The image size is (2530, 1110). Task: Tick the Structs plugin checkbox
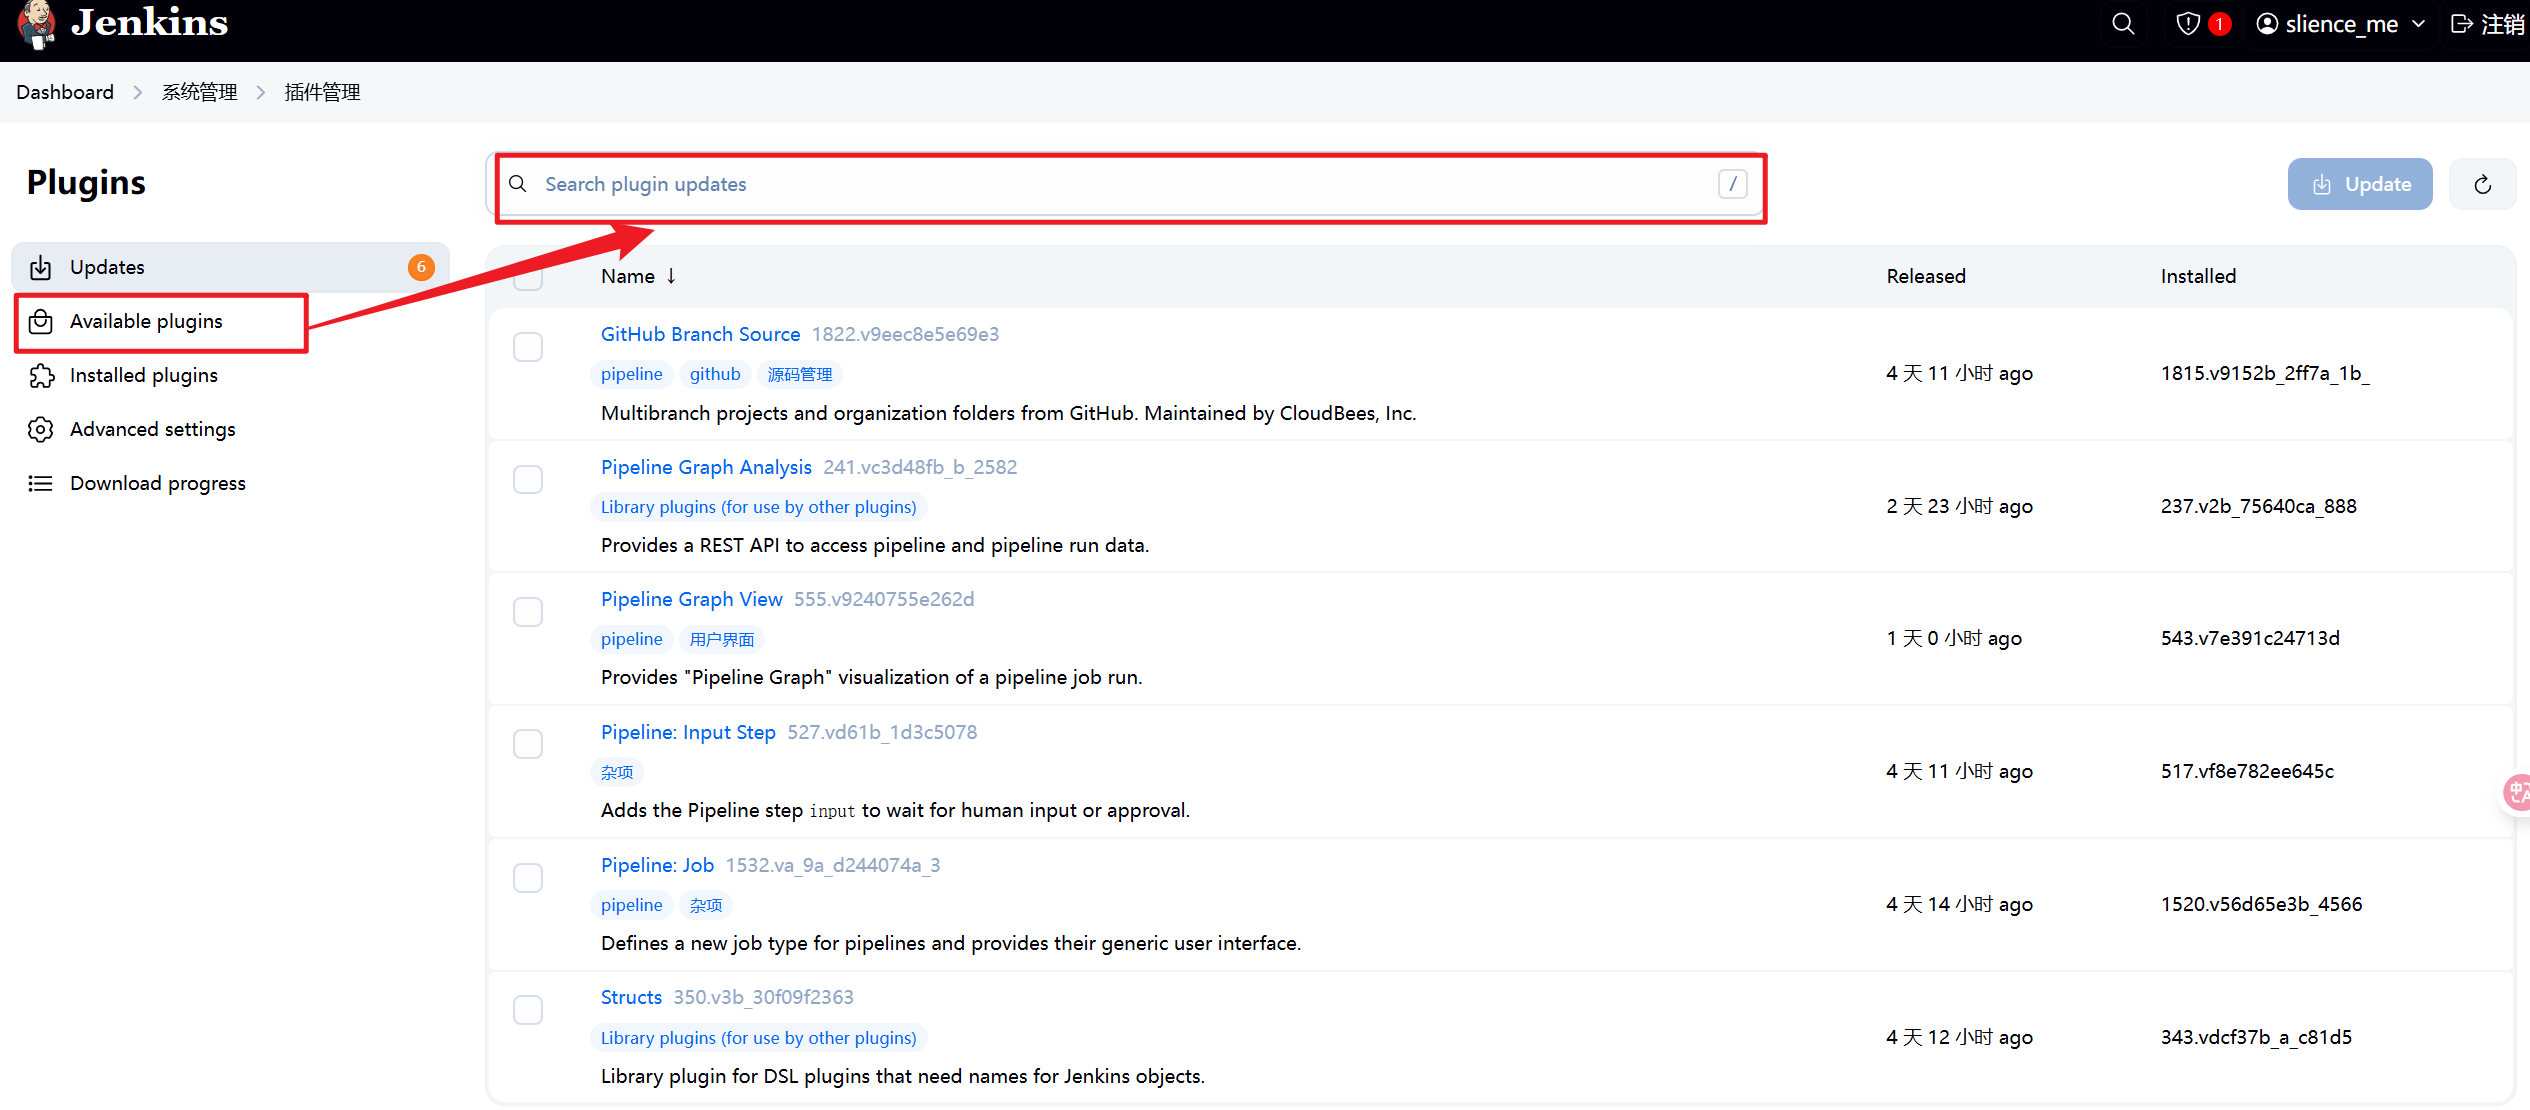pos(528,1009)
